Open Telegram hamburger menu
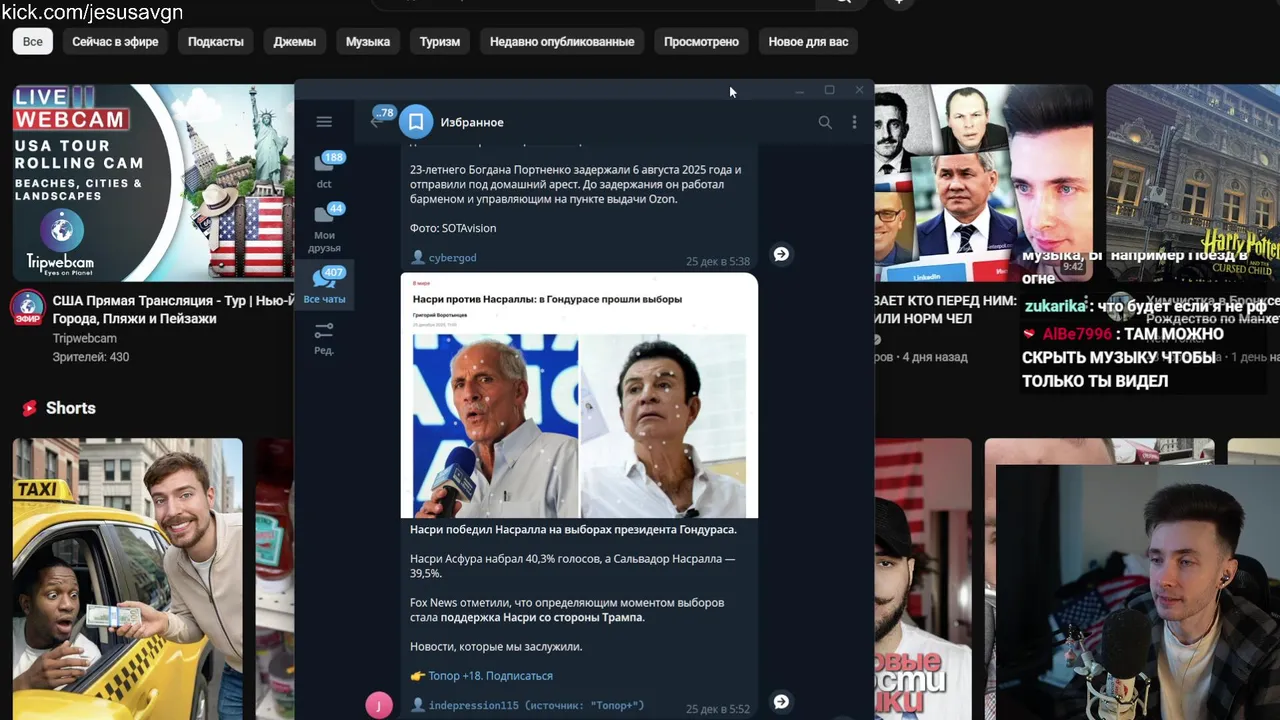 coord(323,122)
